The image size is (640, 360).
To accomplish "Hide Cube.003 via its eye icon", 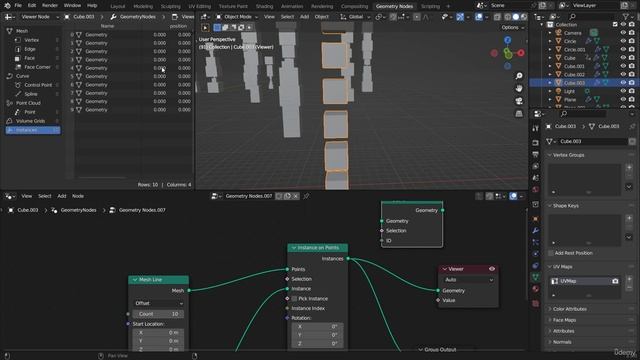I will 623,83.
